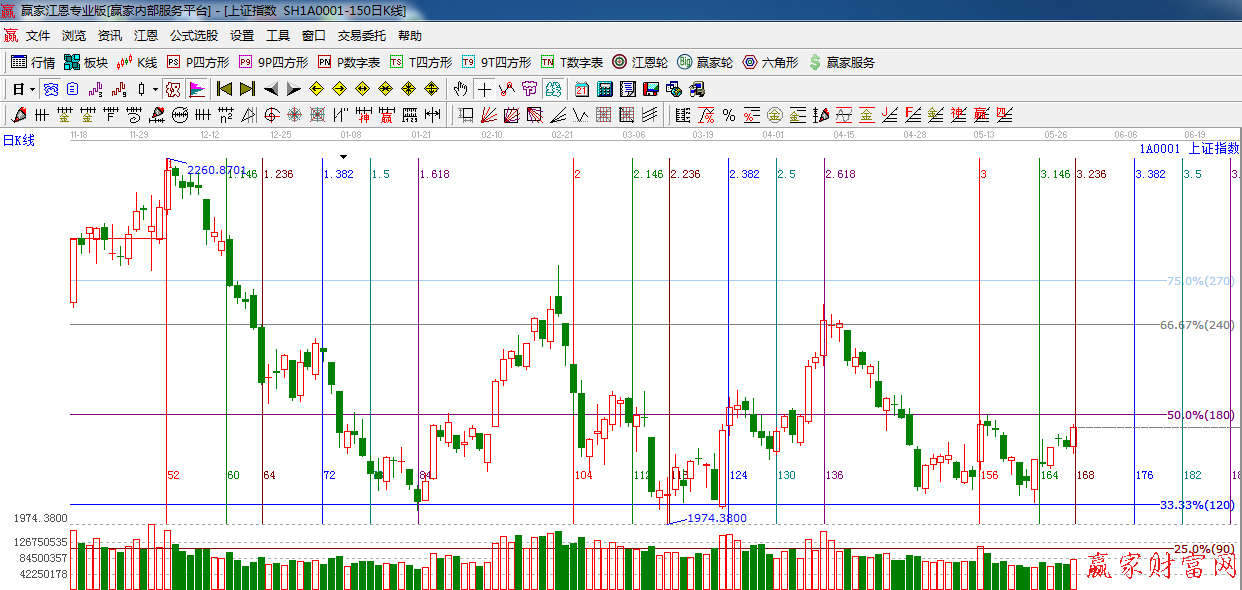The width and height of the screenshot is (1242, 590).
Task: Toggle the highlighted colored flag chart button
Action: coord(197,89)
